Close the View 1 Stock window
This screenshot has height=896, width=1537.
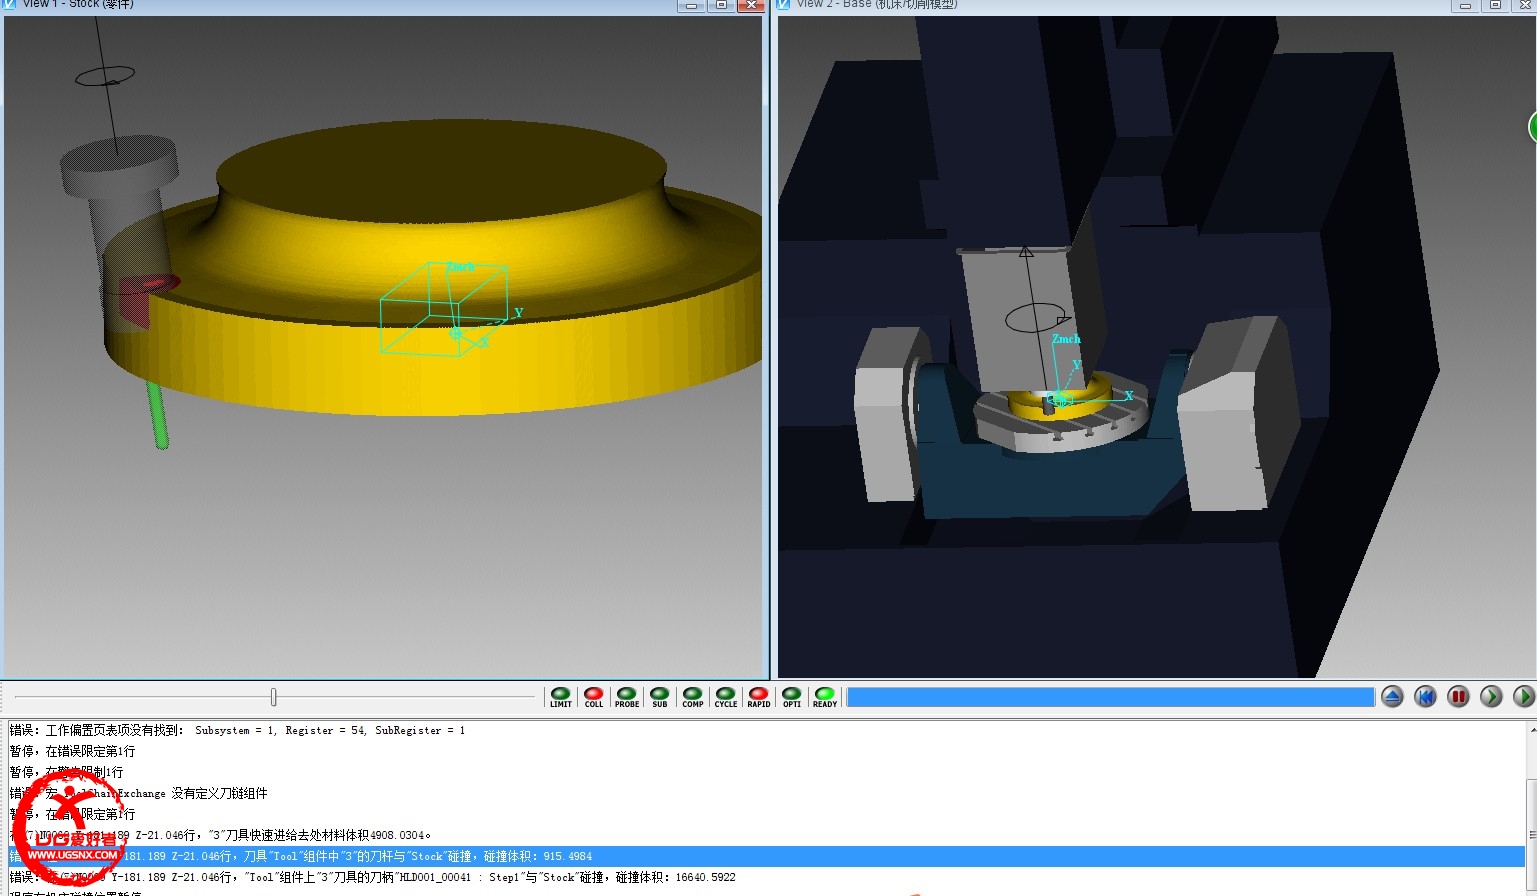tap(751, 5)
